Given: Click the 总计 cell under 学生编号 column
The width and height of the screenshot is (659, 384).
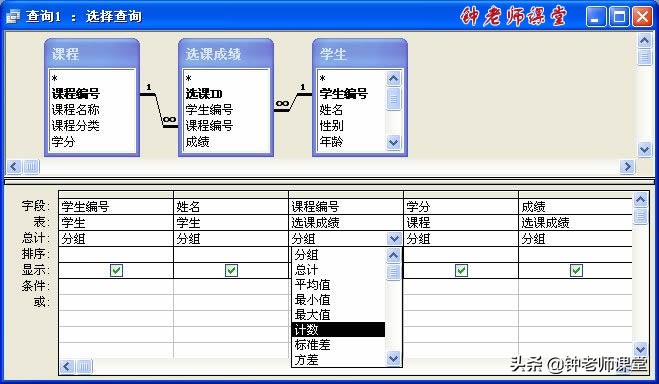Looking at the screenshot, I should pyautogui.click(x=116, y=239).
